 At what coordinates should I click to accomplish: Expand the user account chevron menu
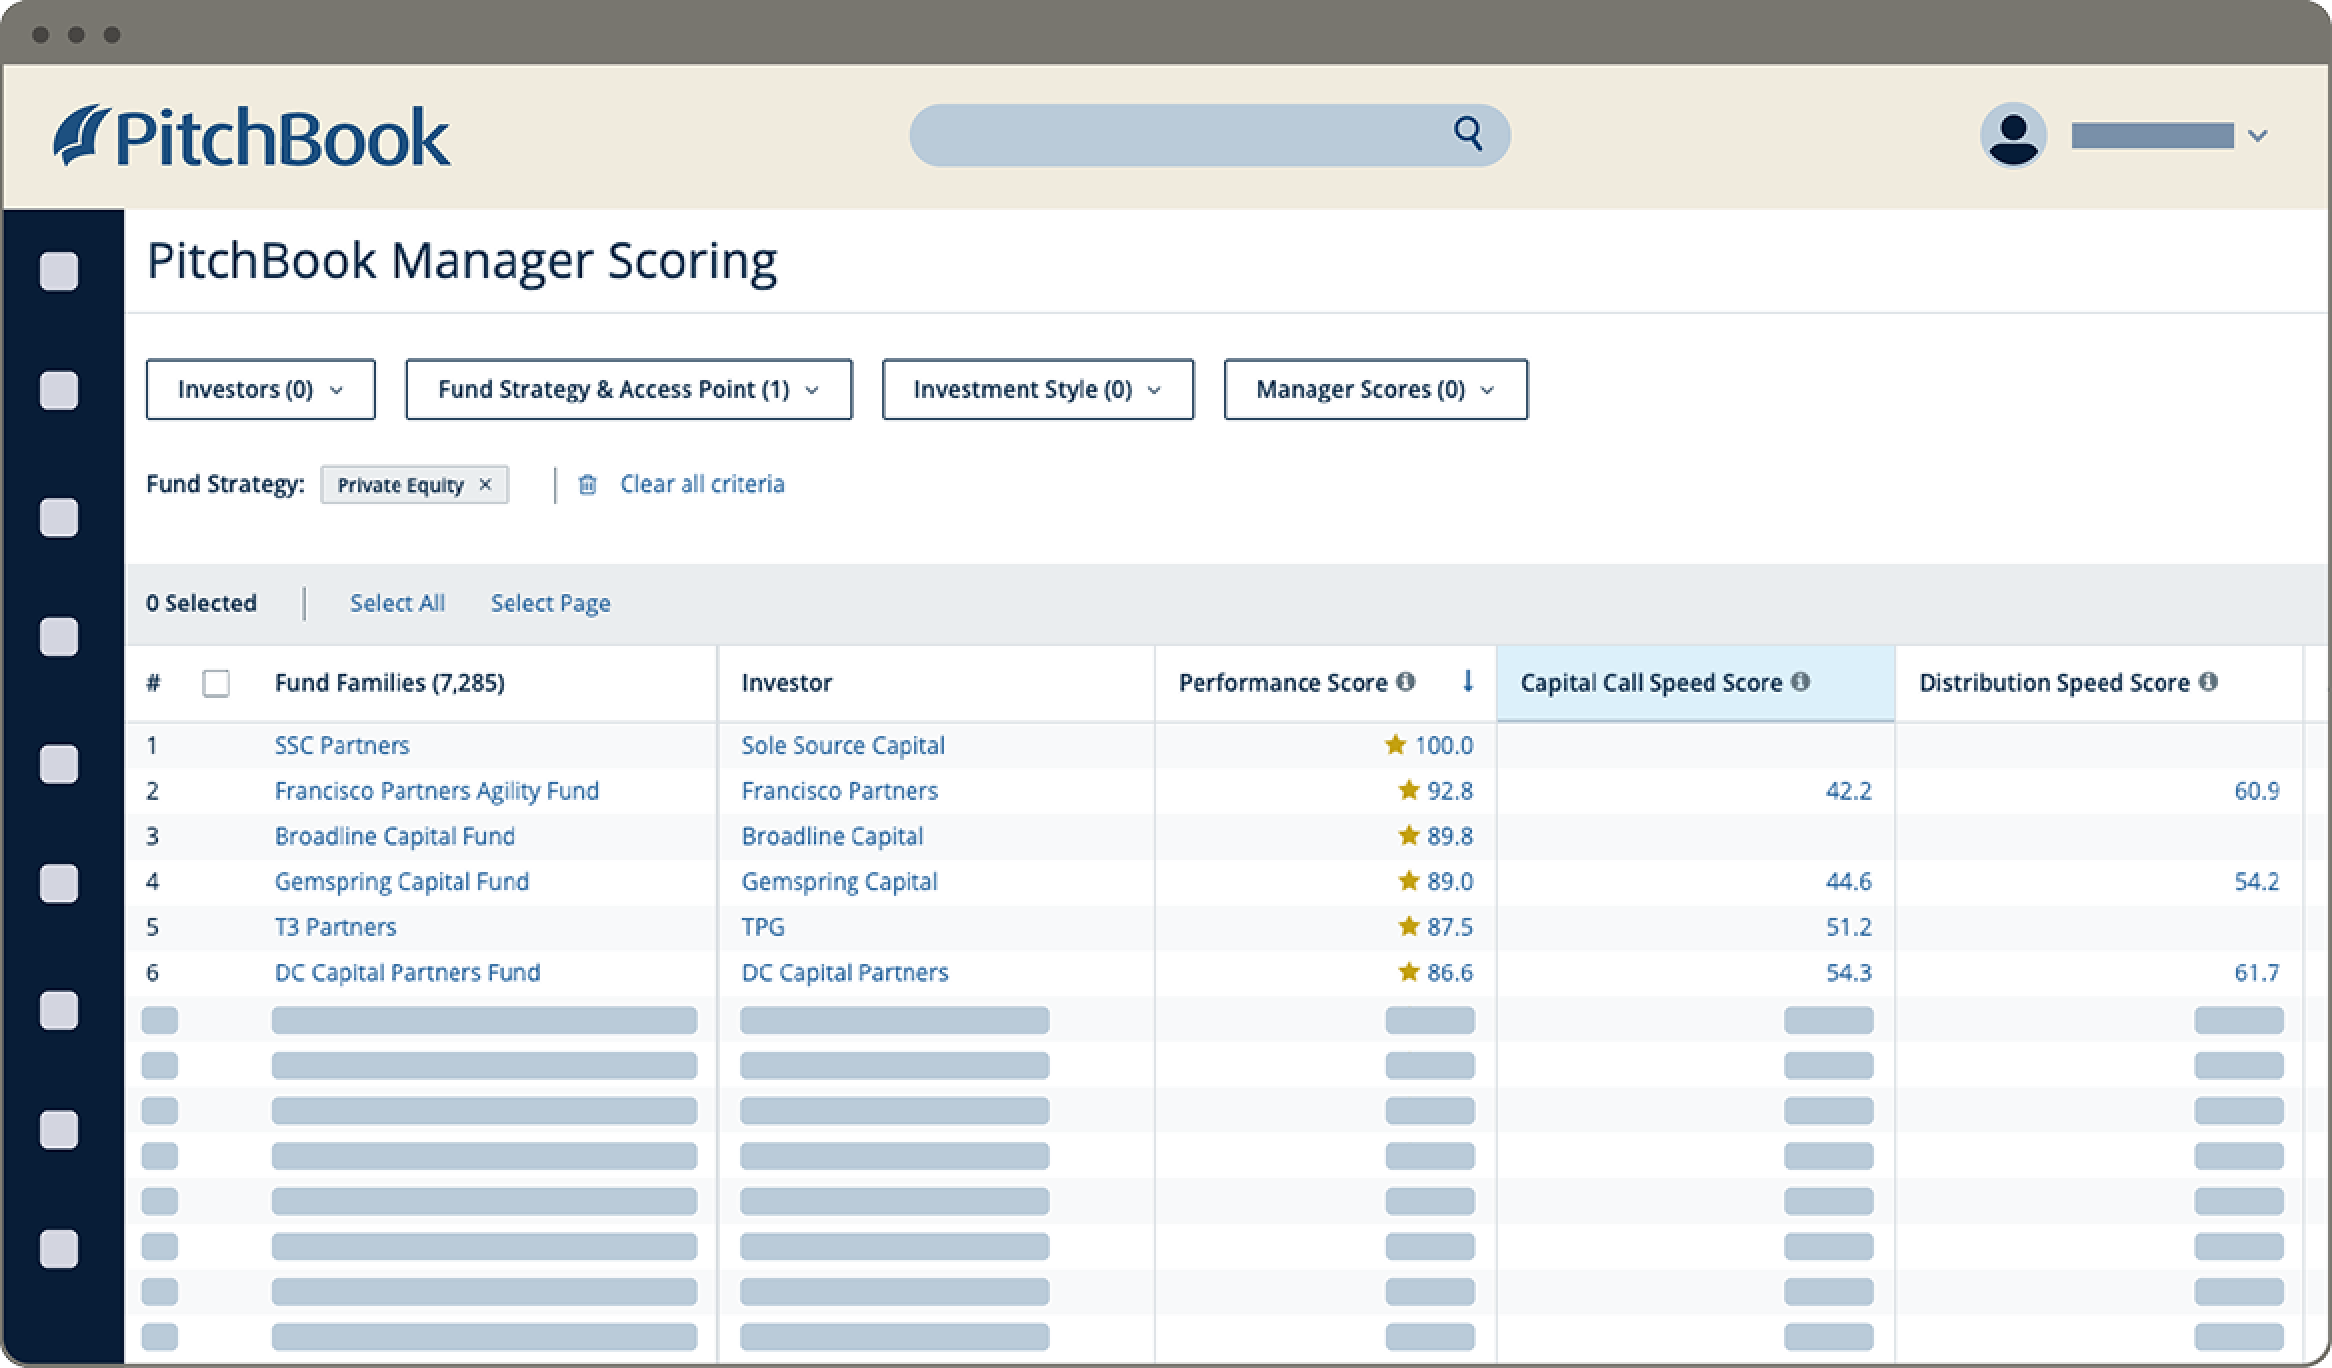click(2257, 136)
